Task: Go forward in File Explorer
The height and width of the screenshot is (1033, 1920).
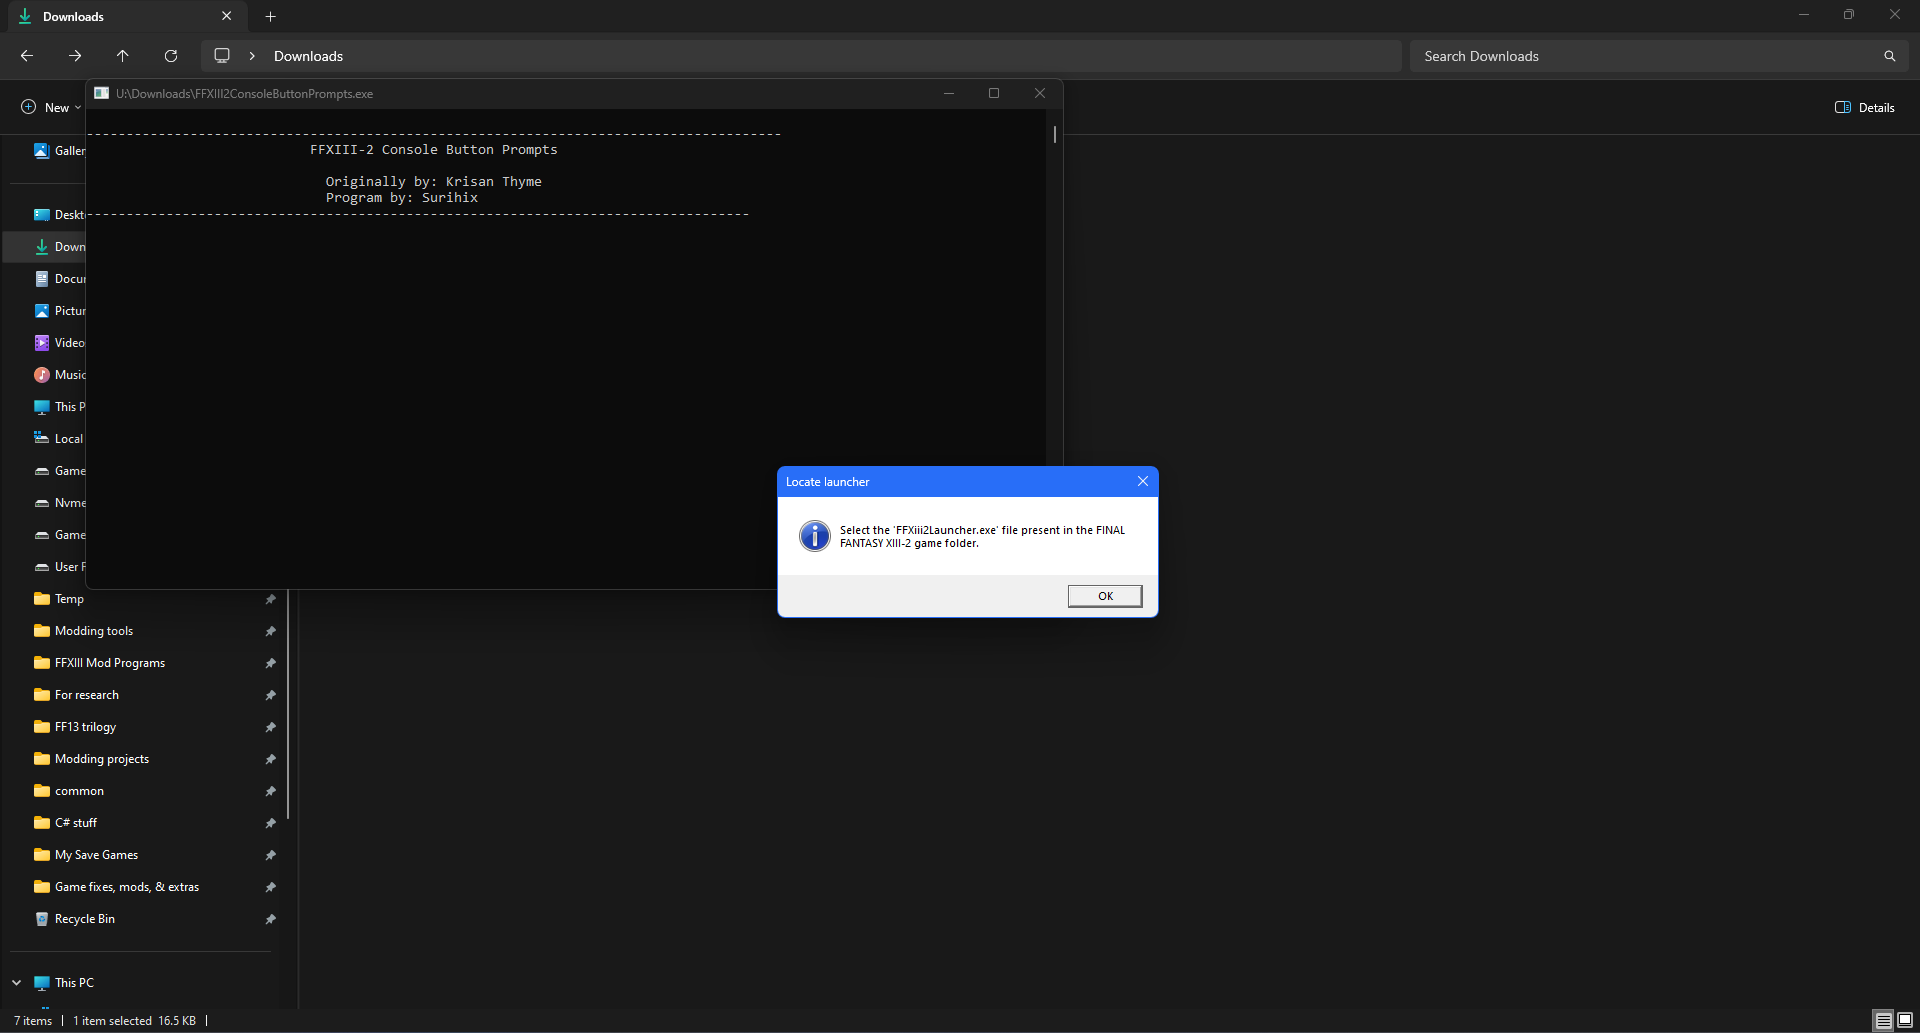Action: (x=75, y=56)
